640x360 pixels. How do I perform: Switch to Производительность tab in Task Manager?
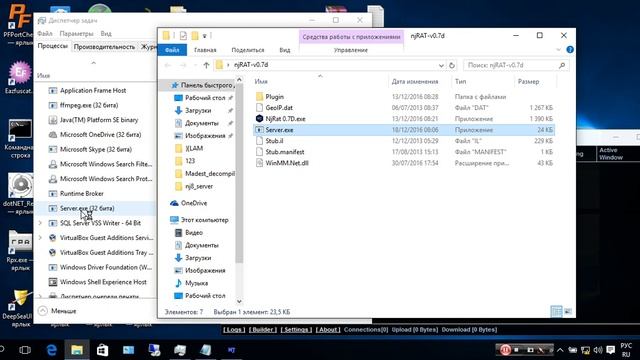pos(104,47)
